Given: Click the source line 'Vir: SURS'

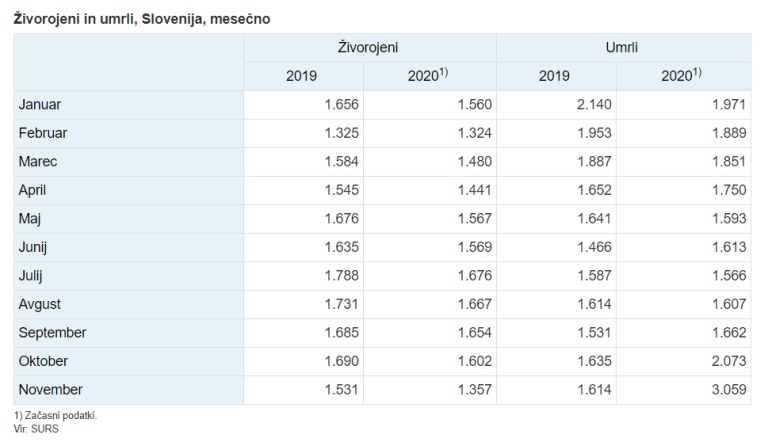Looking at the screenshot, I should click(x=36, y=428).
